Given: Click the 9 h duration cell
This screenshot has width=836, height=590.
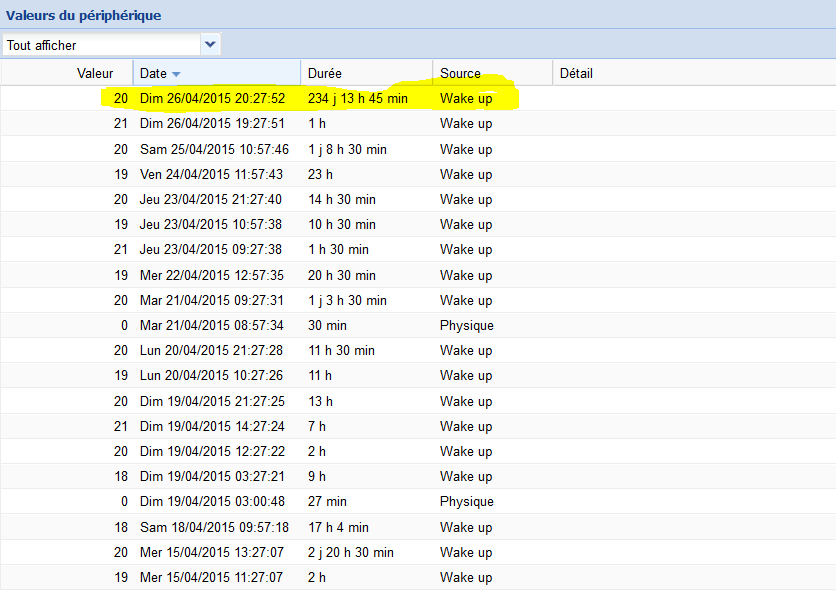Looking at the screenshot, I should pyautogui.click(x=317, y=476).
